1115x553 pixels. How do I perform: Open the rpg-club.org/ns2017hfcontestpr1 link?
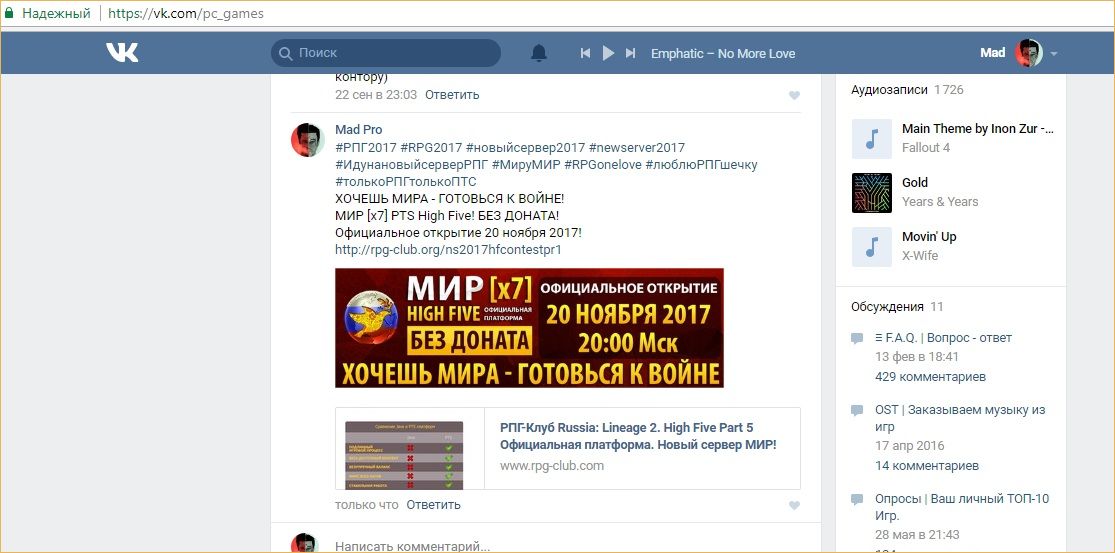pyautogui.click(x=448, y=250)
